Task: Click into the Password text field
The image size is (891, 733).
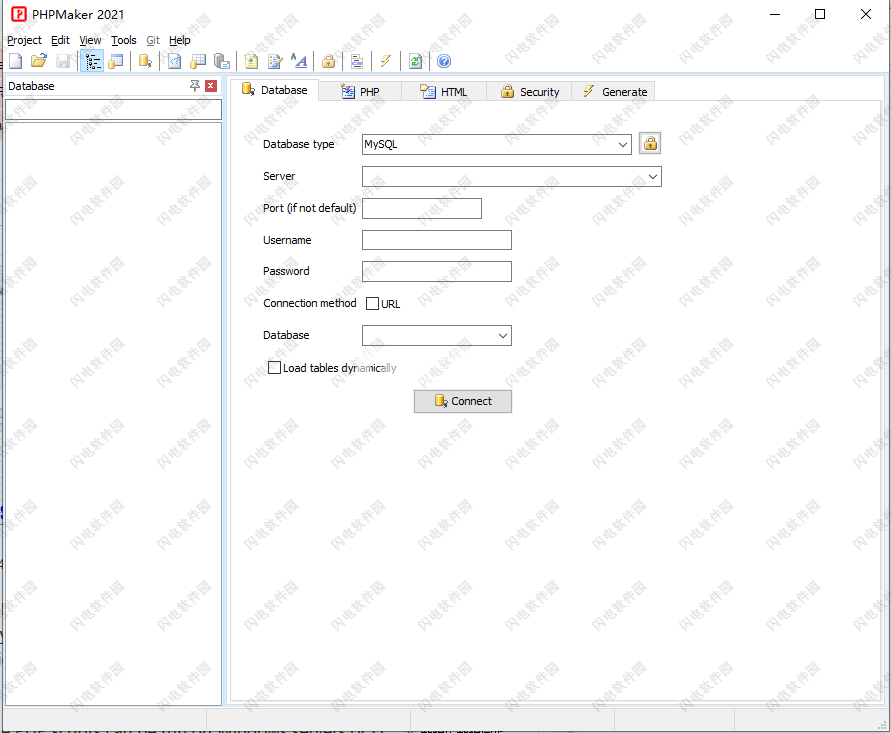Action: click(x=436, y=271)
